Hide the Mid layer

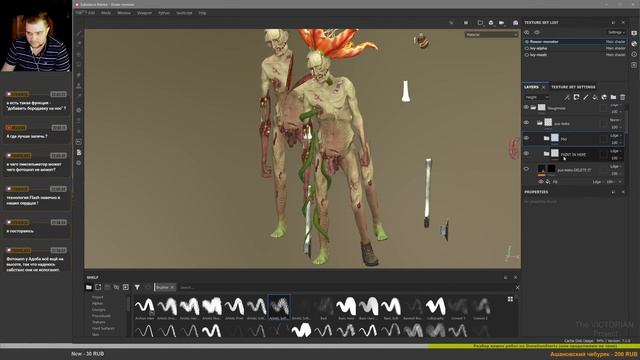(526, 138)
